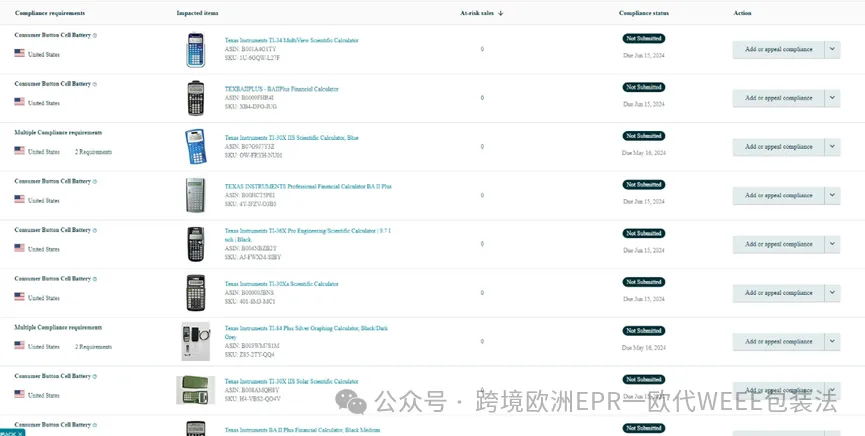Open blue TI-30X IIS calculator thumbnail
The image size is (865, 436).
point(196,147)
